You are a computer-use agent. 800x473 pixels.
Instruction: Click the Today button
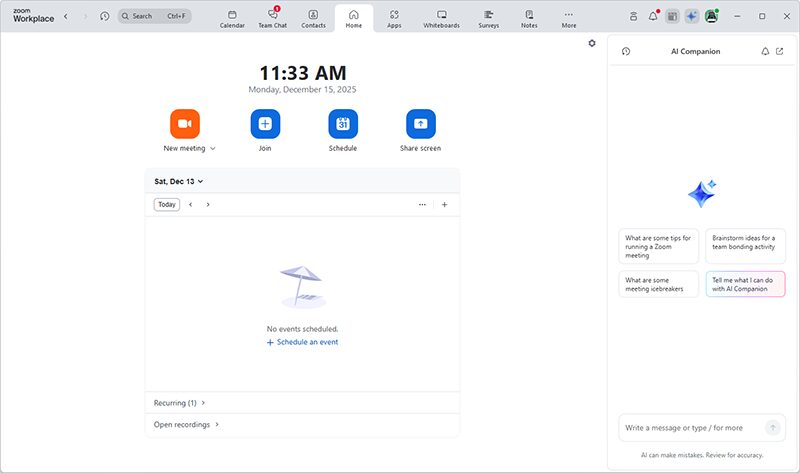167,204
